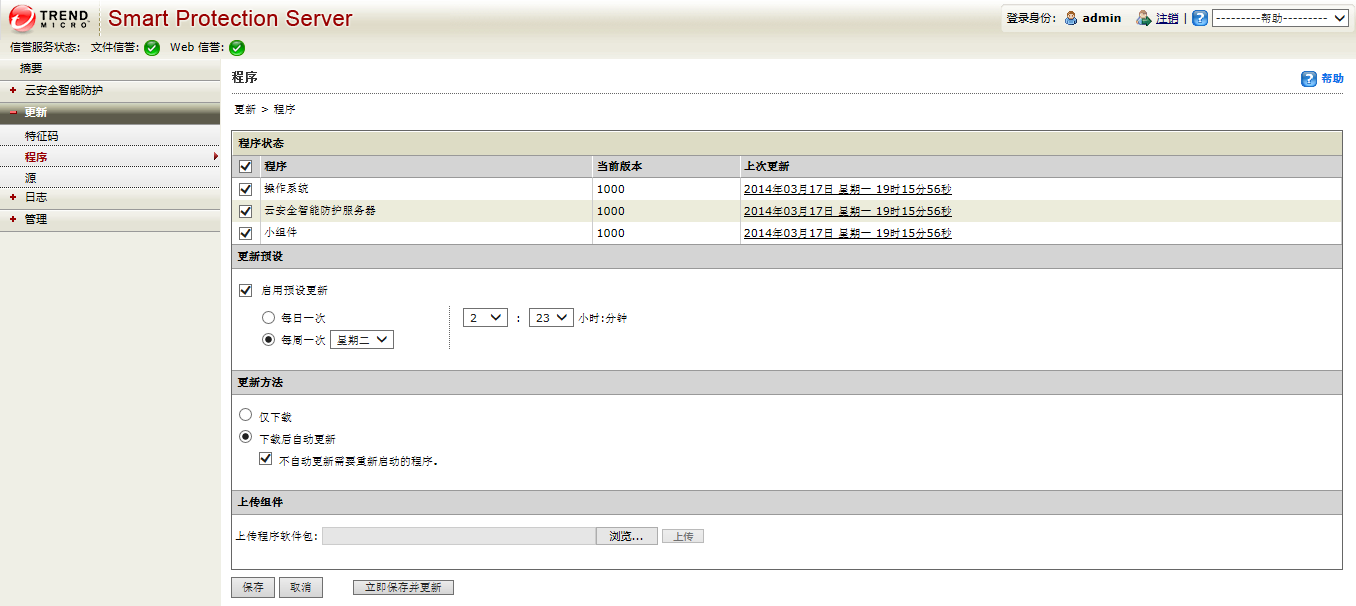Choose the 仅下载 update method
This screenshot has height=606, width=1356.
(x=245, y=415)
